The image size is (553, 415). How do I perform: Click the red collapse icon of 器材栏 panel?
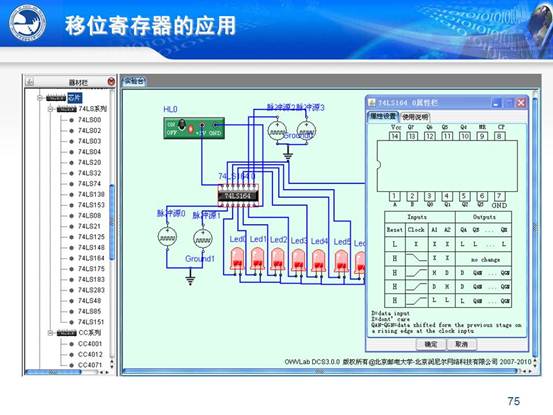coord(111,82)
